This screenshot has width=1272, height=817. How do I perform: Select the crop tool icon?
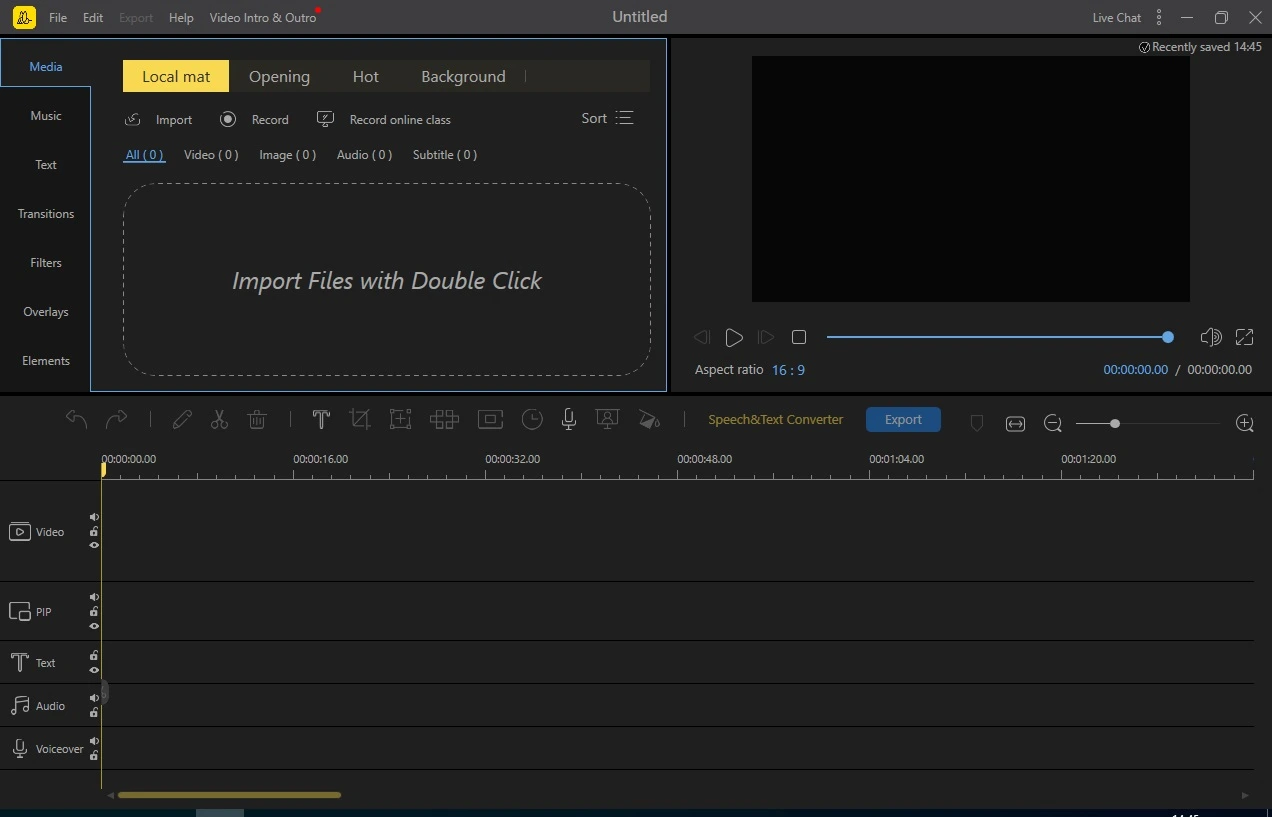tap(360, 420)
